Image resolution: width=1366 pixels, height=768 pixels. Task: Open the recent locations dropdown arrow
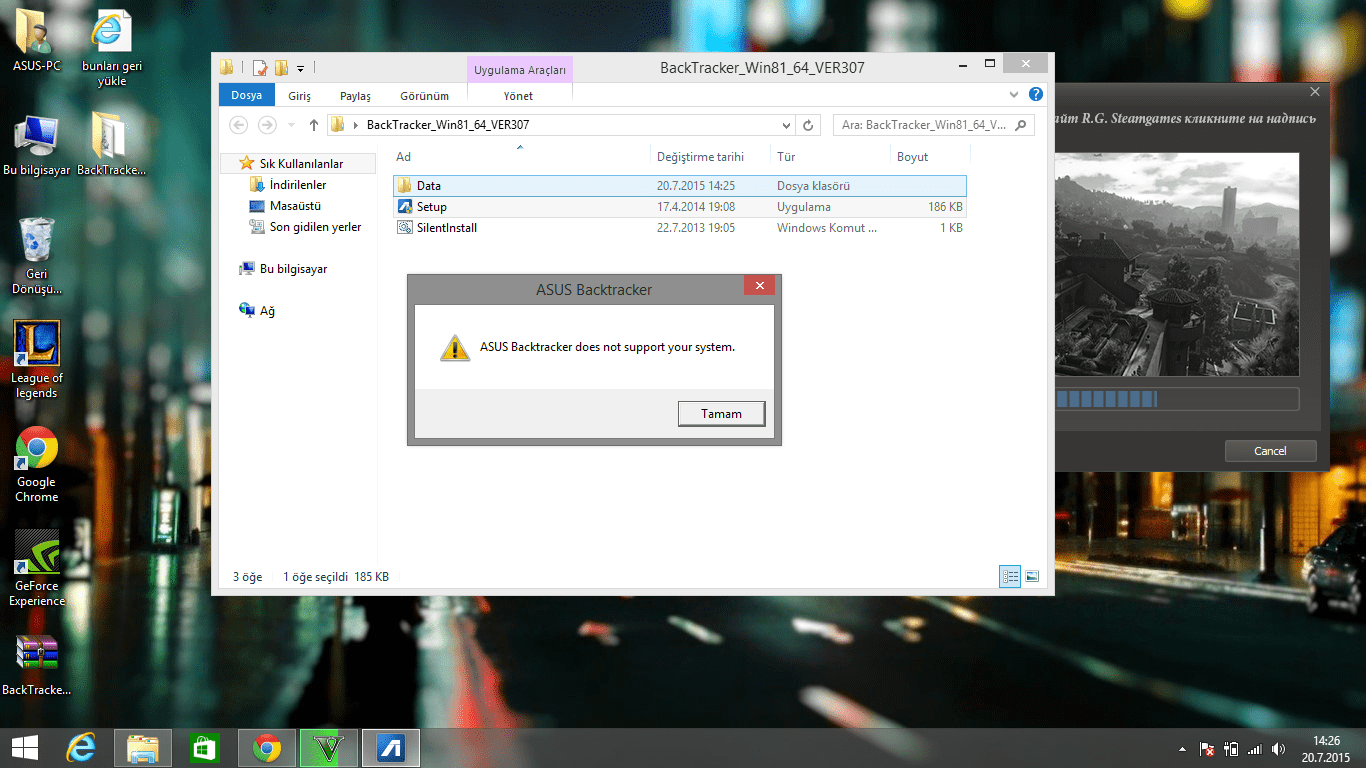point(292,125)
